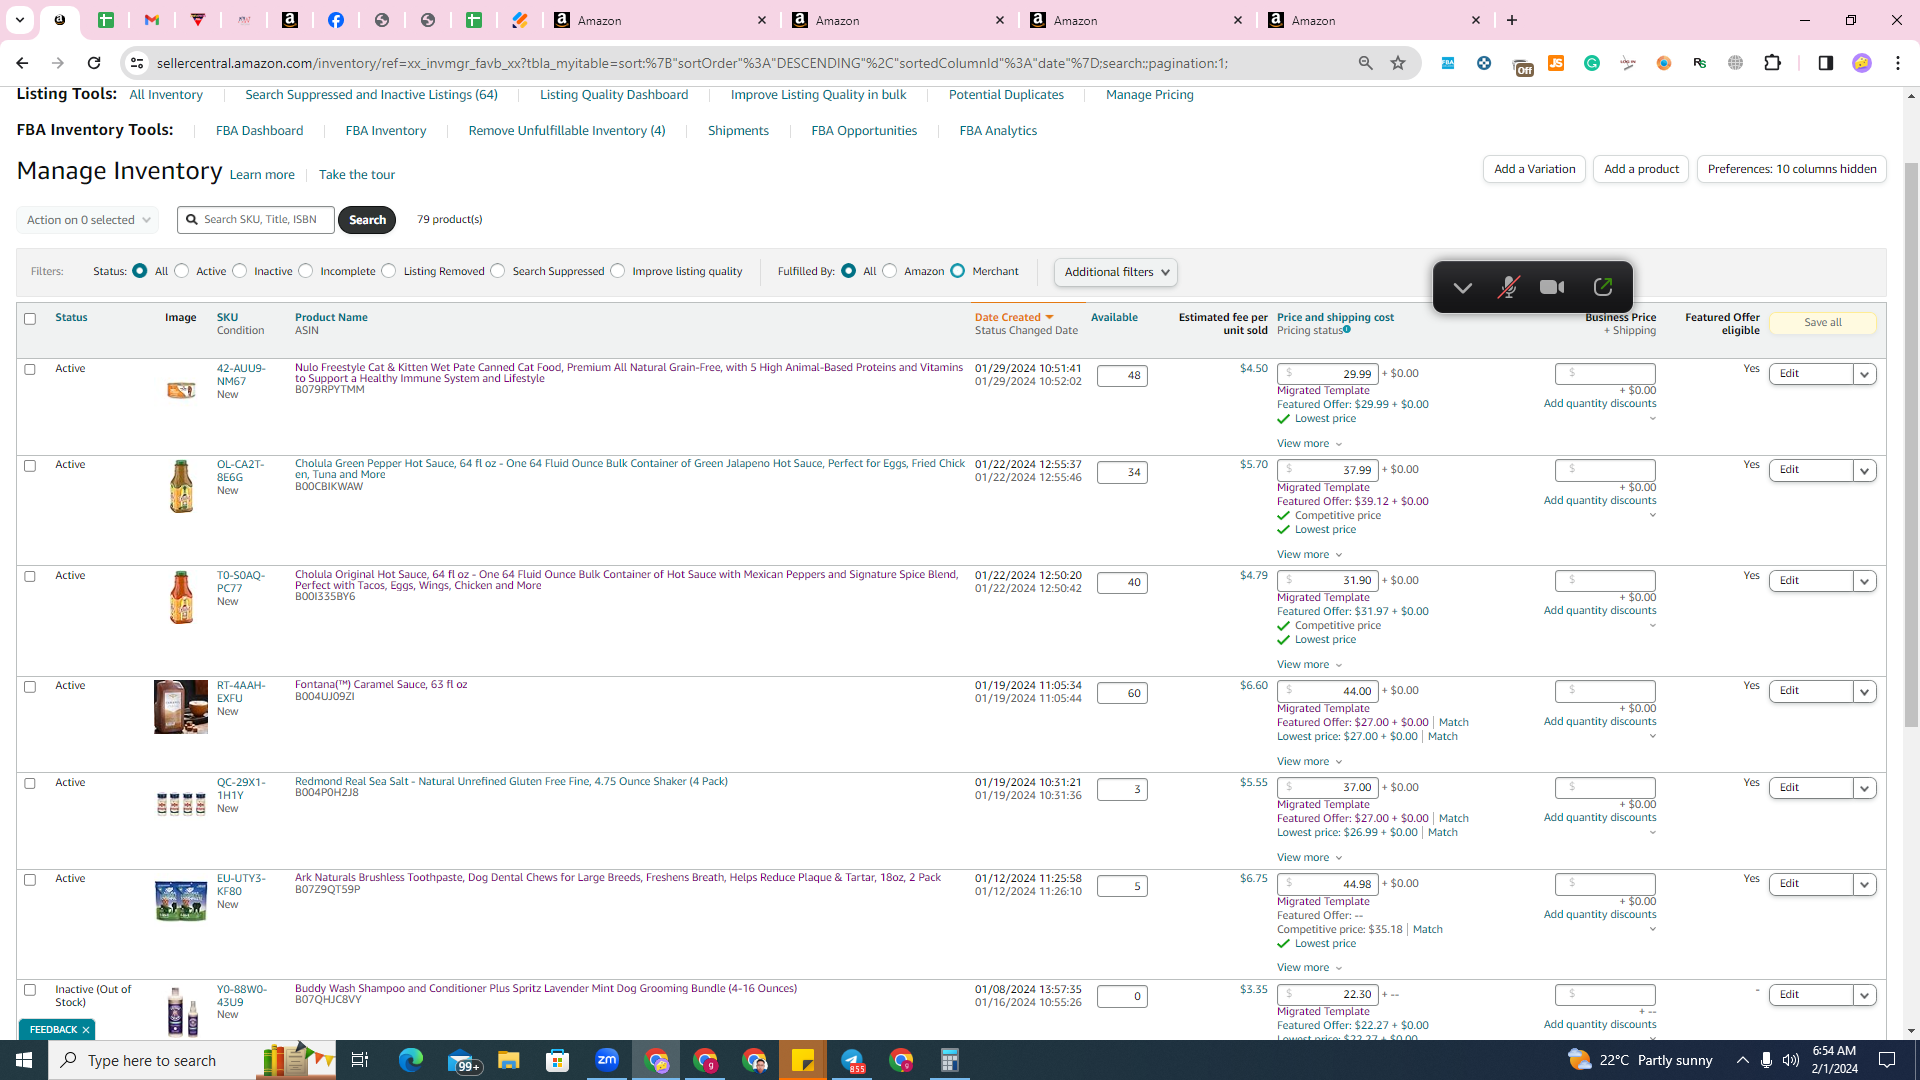The image size is (1920, 1080).
Task: Go back using the browser back arrow
Action: pos(22,63)
